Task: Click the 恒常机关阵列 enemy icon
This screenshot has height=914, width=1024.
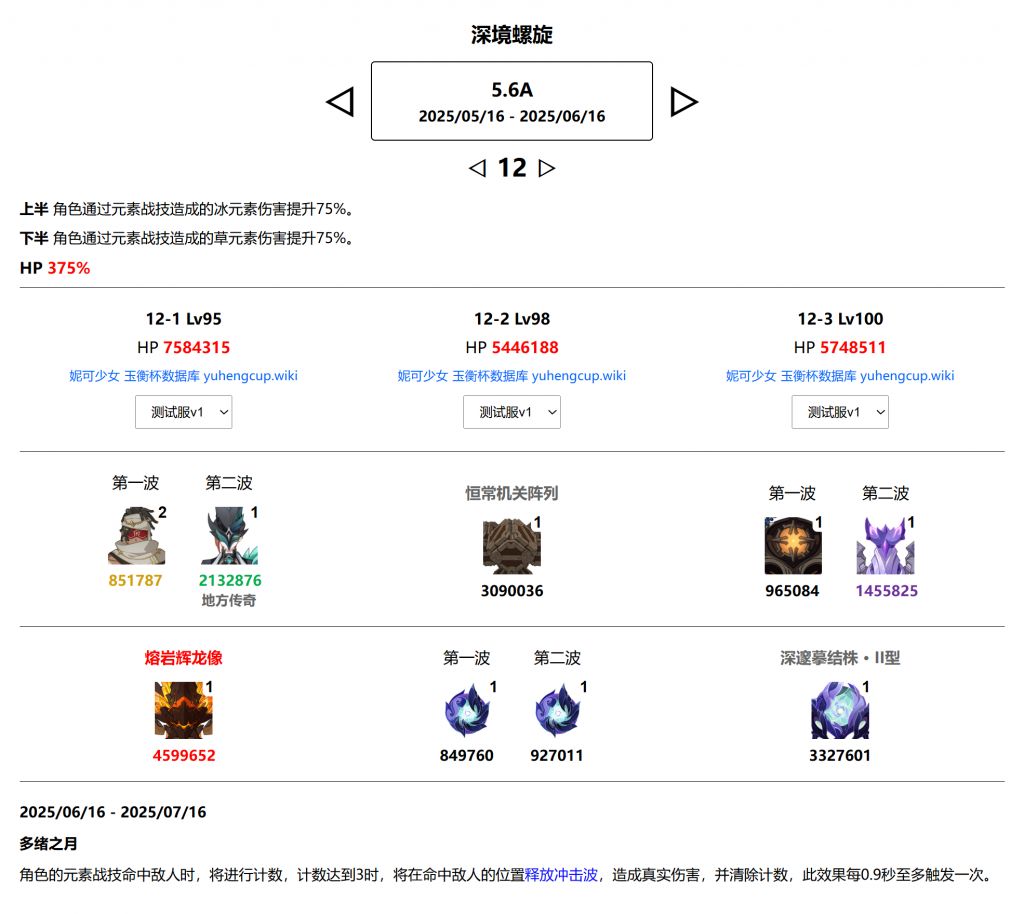Action: pyautogui.click(x=512, y=545)
